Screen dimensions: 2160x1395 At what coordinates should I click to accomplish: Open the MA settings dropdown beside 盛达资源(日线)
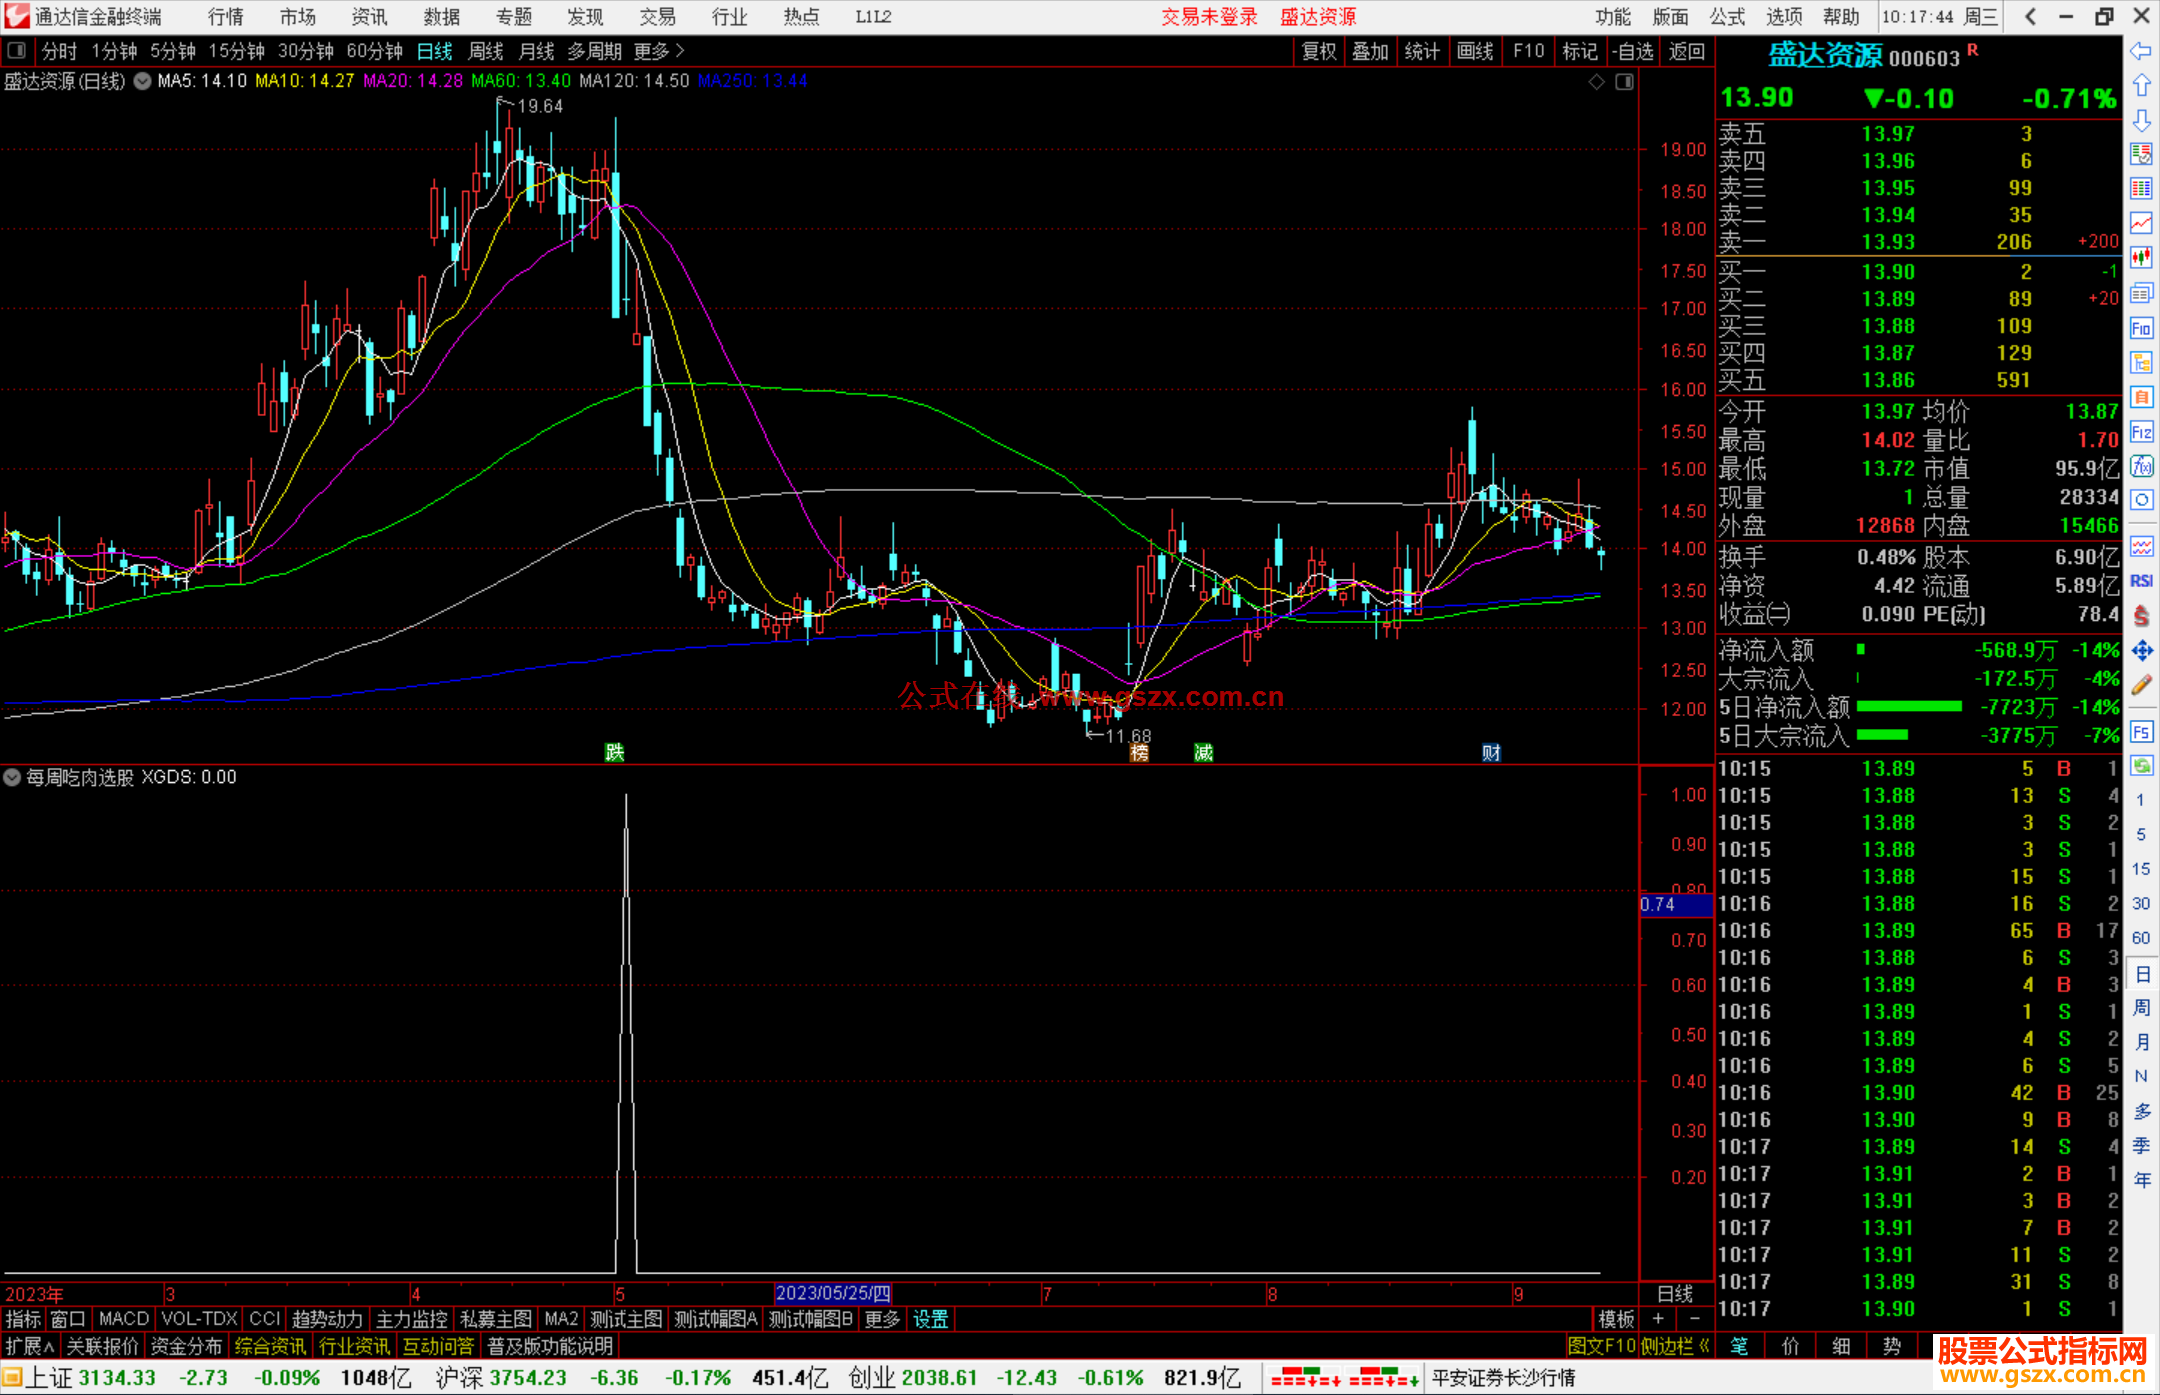click(x=143, y=82)
